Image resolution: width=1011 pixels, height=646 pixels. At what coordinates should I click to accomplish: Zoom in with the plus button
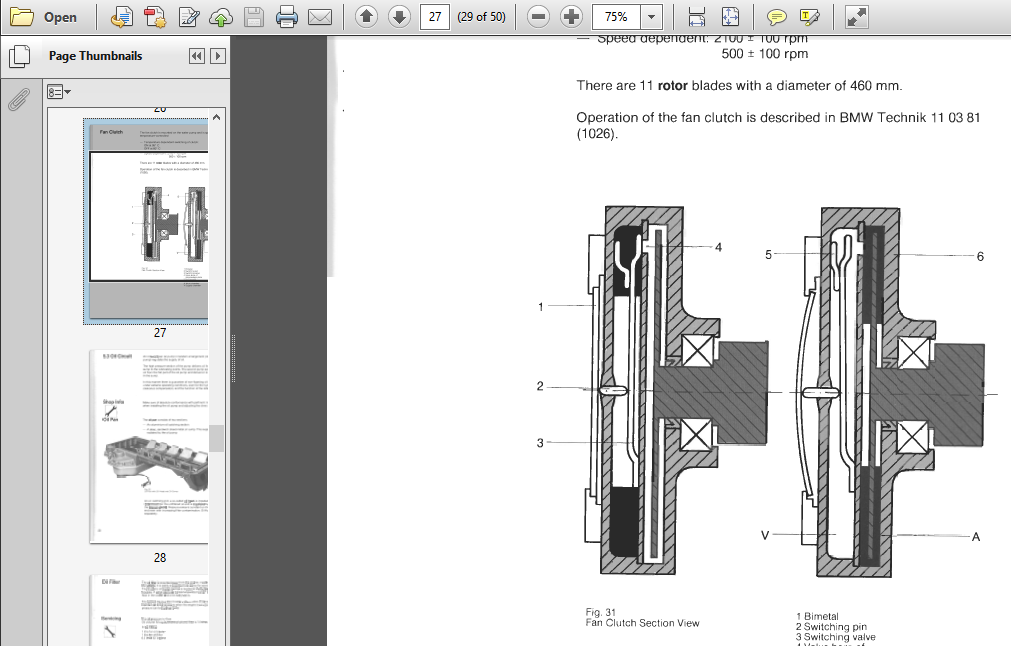(x=571, y=17)
